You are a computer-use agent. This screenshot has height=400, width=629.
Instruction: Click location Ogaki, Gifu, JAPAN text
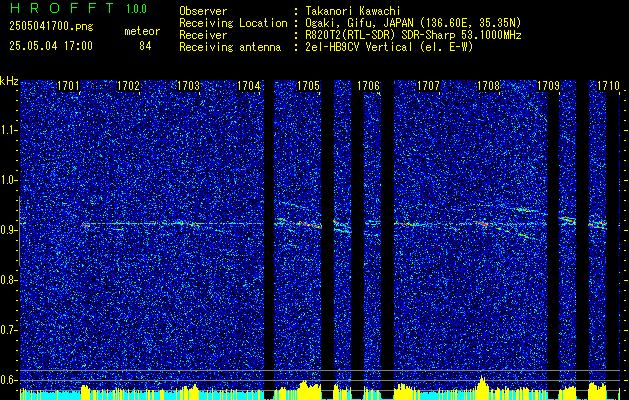click(413, 23)
